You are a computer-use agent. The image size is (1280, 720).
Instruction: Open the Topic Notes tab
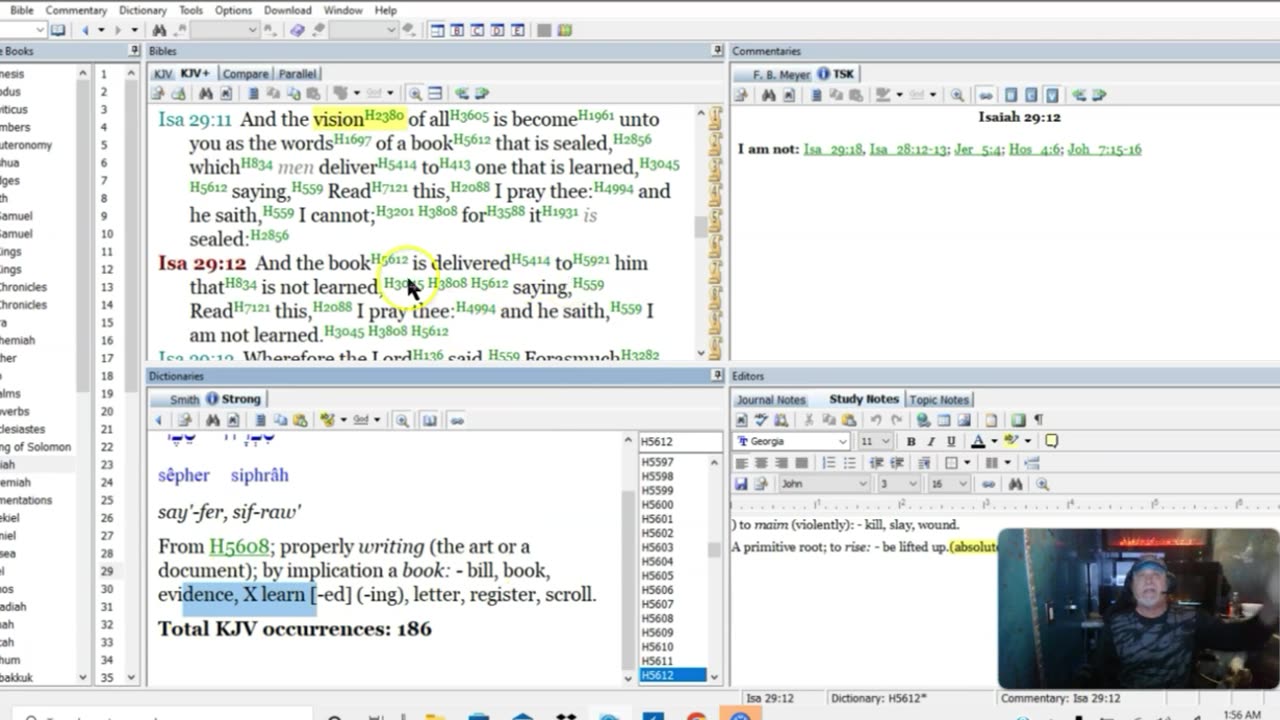tap(938, 400)
